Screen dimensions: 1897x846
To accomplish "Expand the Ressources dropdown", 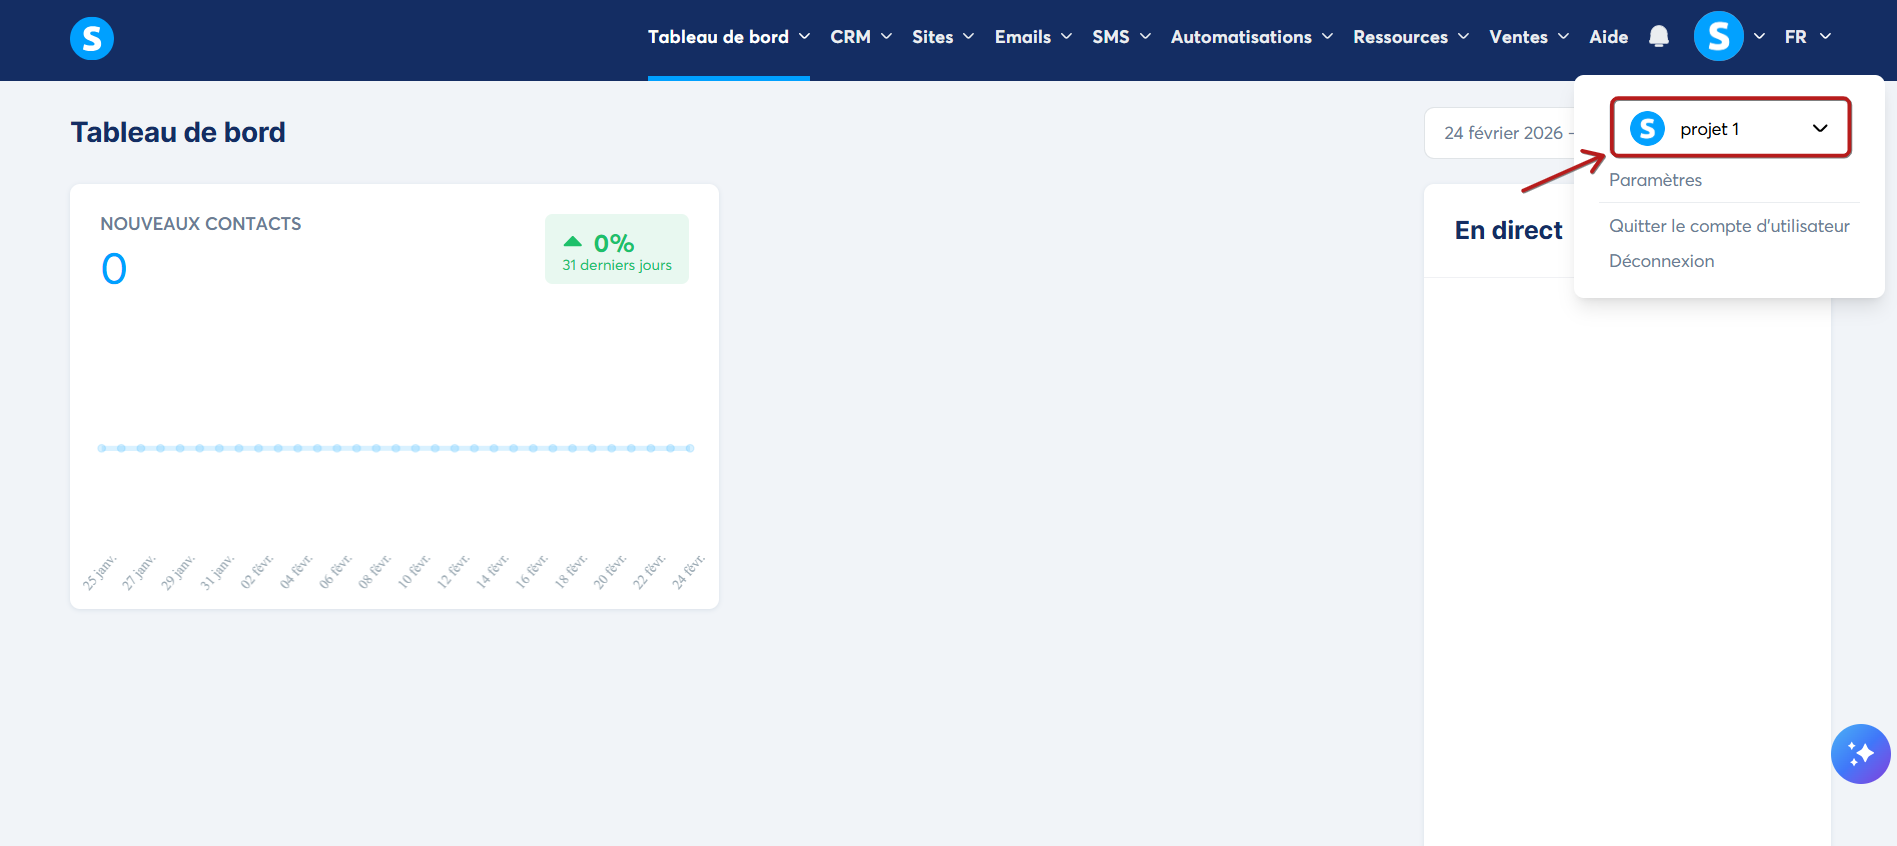I will coord(1411,37).
